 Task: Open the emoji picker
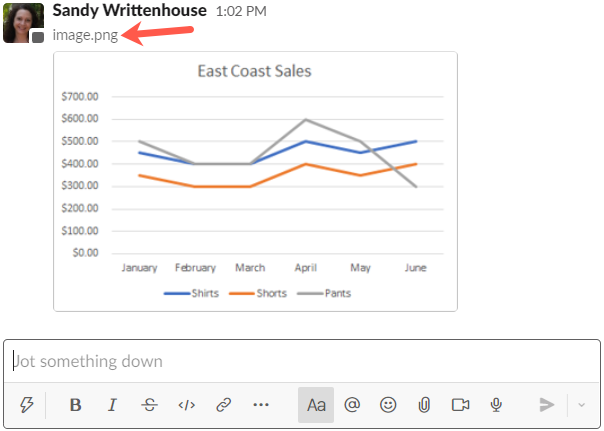pyautogui.click(x=388, y=405)
